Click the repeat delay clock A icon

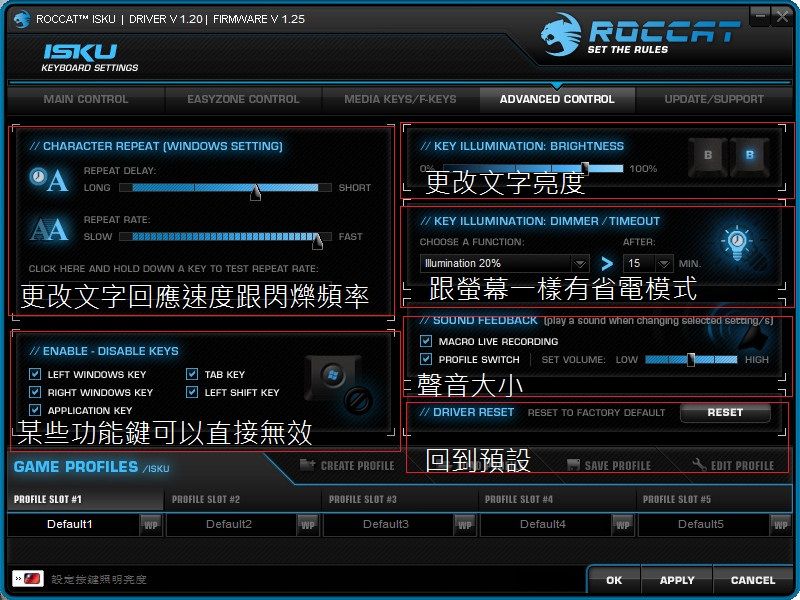(49, 180)
